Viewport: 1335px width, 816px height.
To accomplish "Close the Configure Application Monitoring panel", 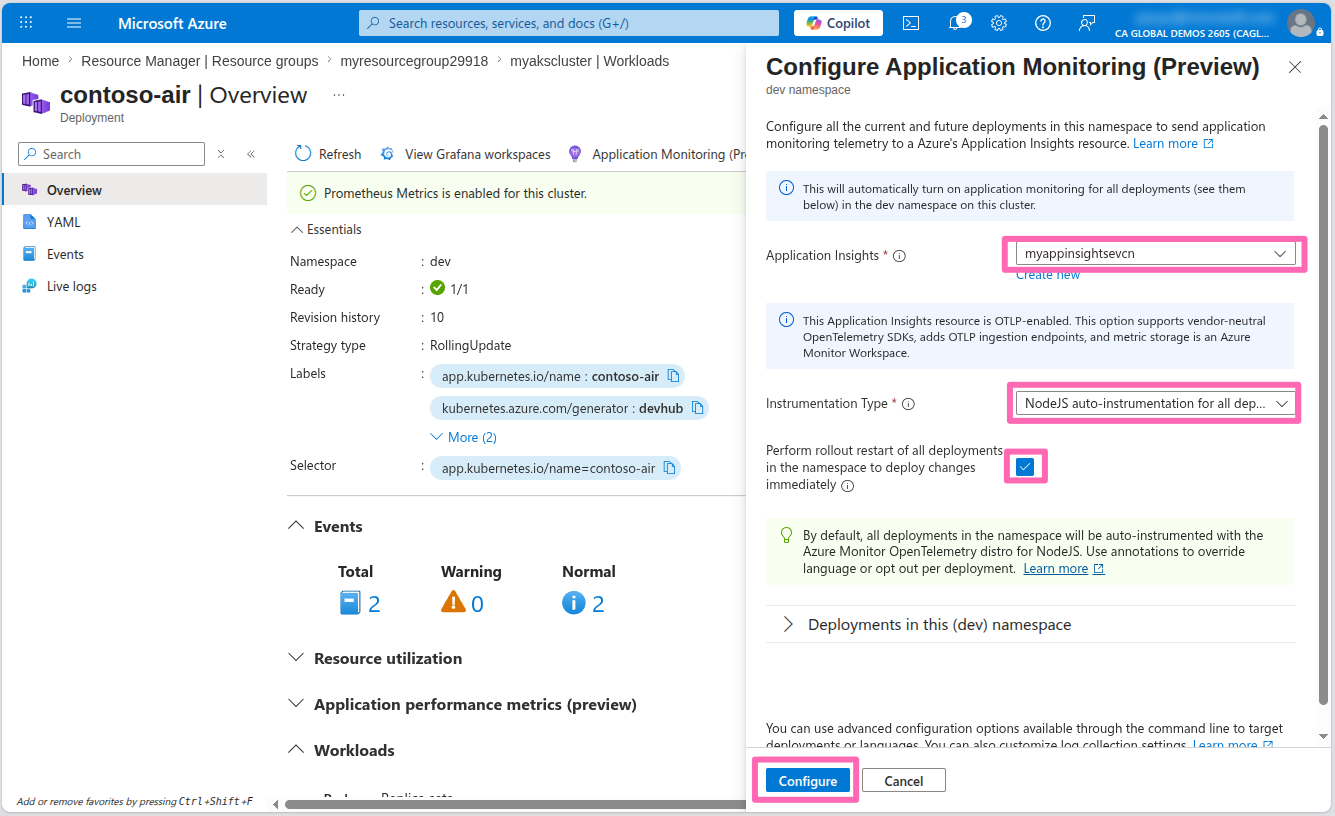I will click(1295, 67).
